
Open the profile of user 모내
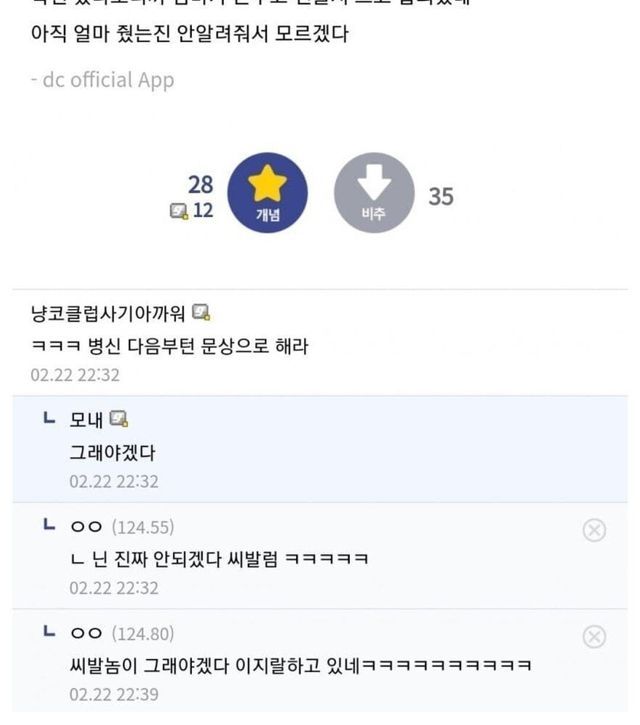click(x=86, y=419)
